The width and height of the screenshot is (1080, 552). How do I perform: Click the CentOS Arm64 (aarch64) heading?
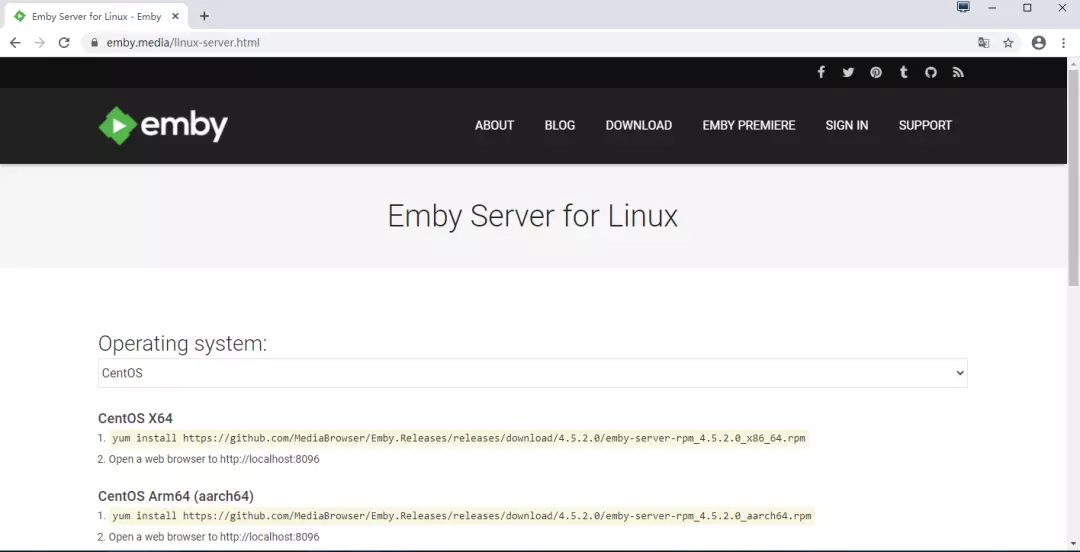pos(176,496)
